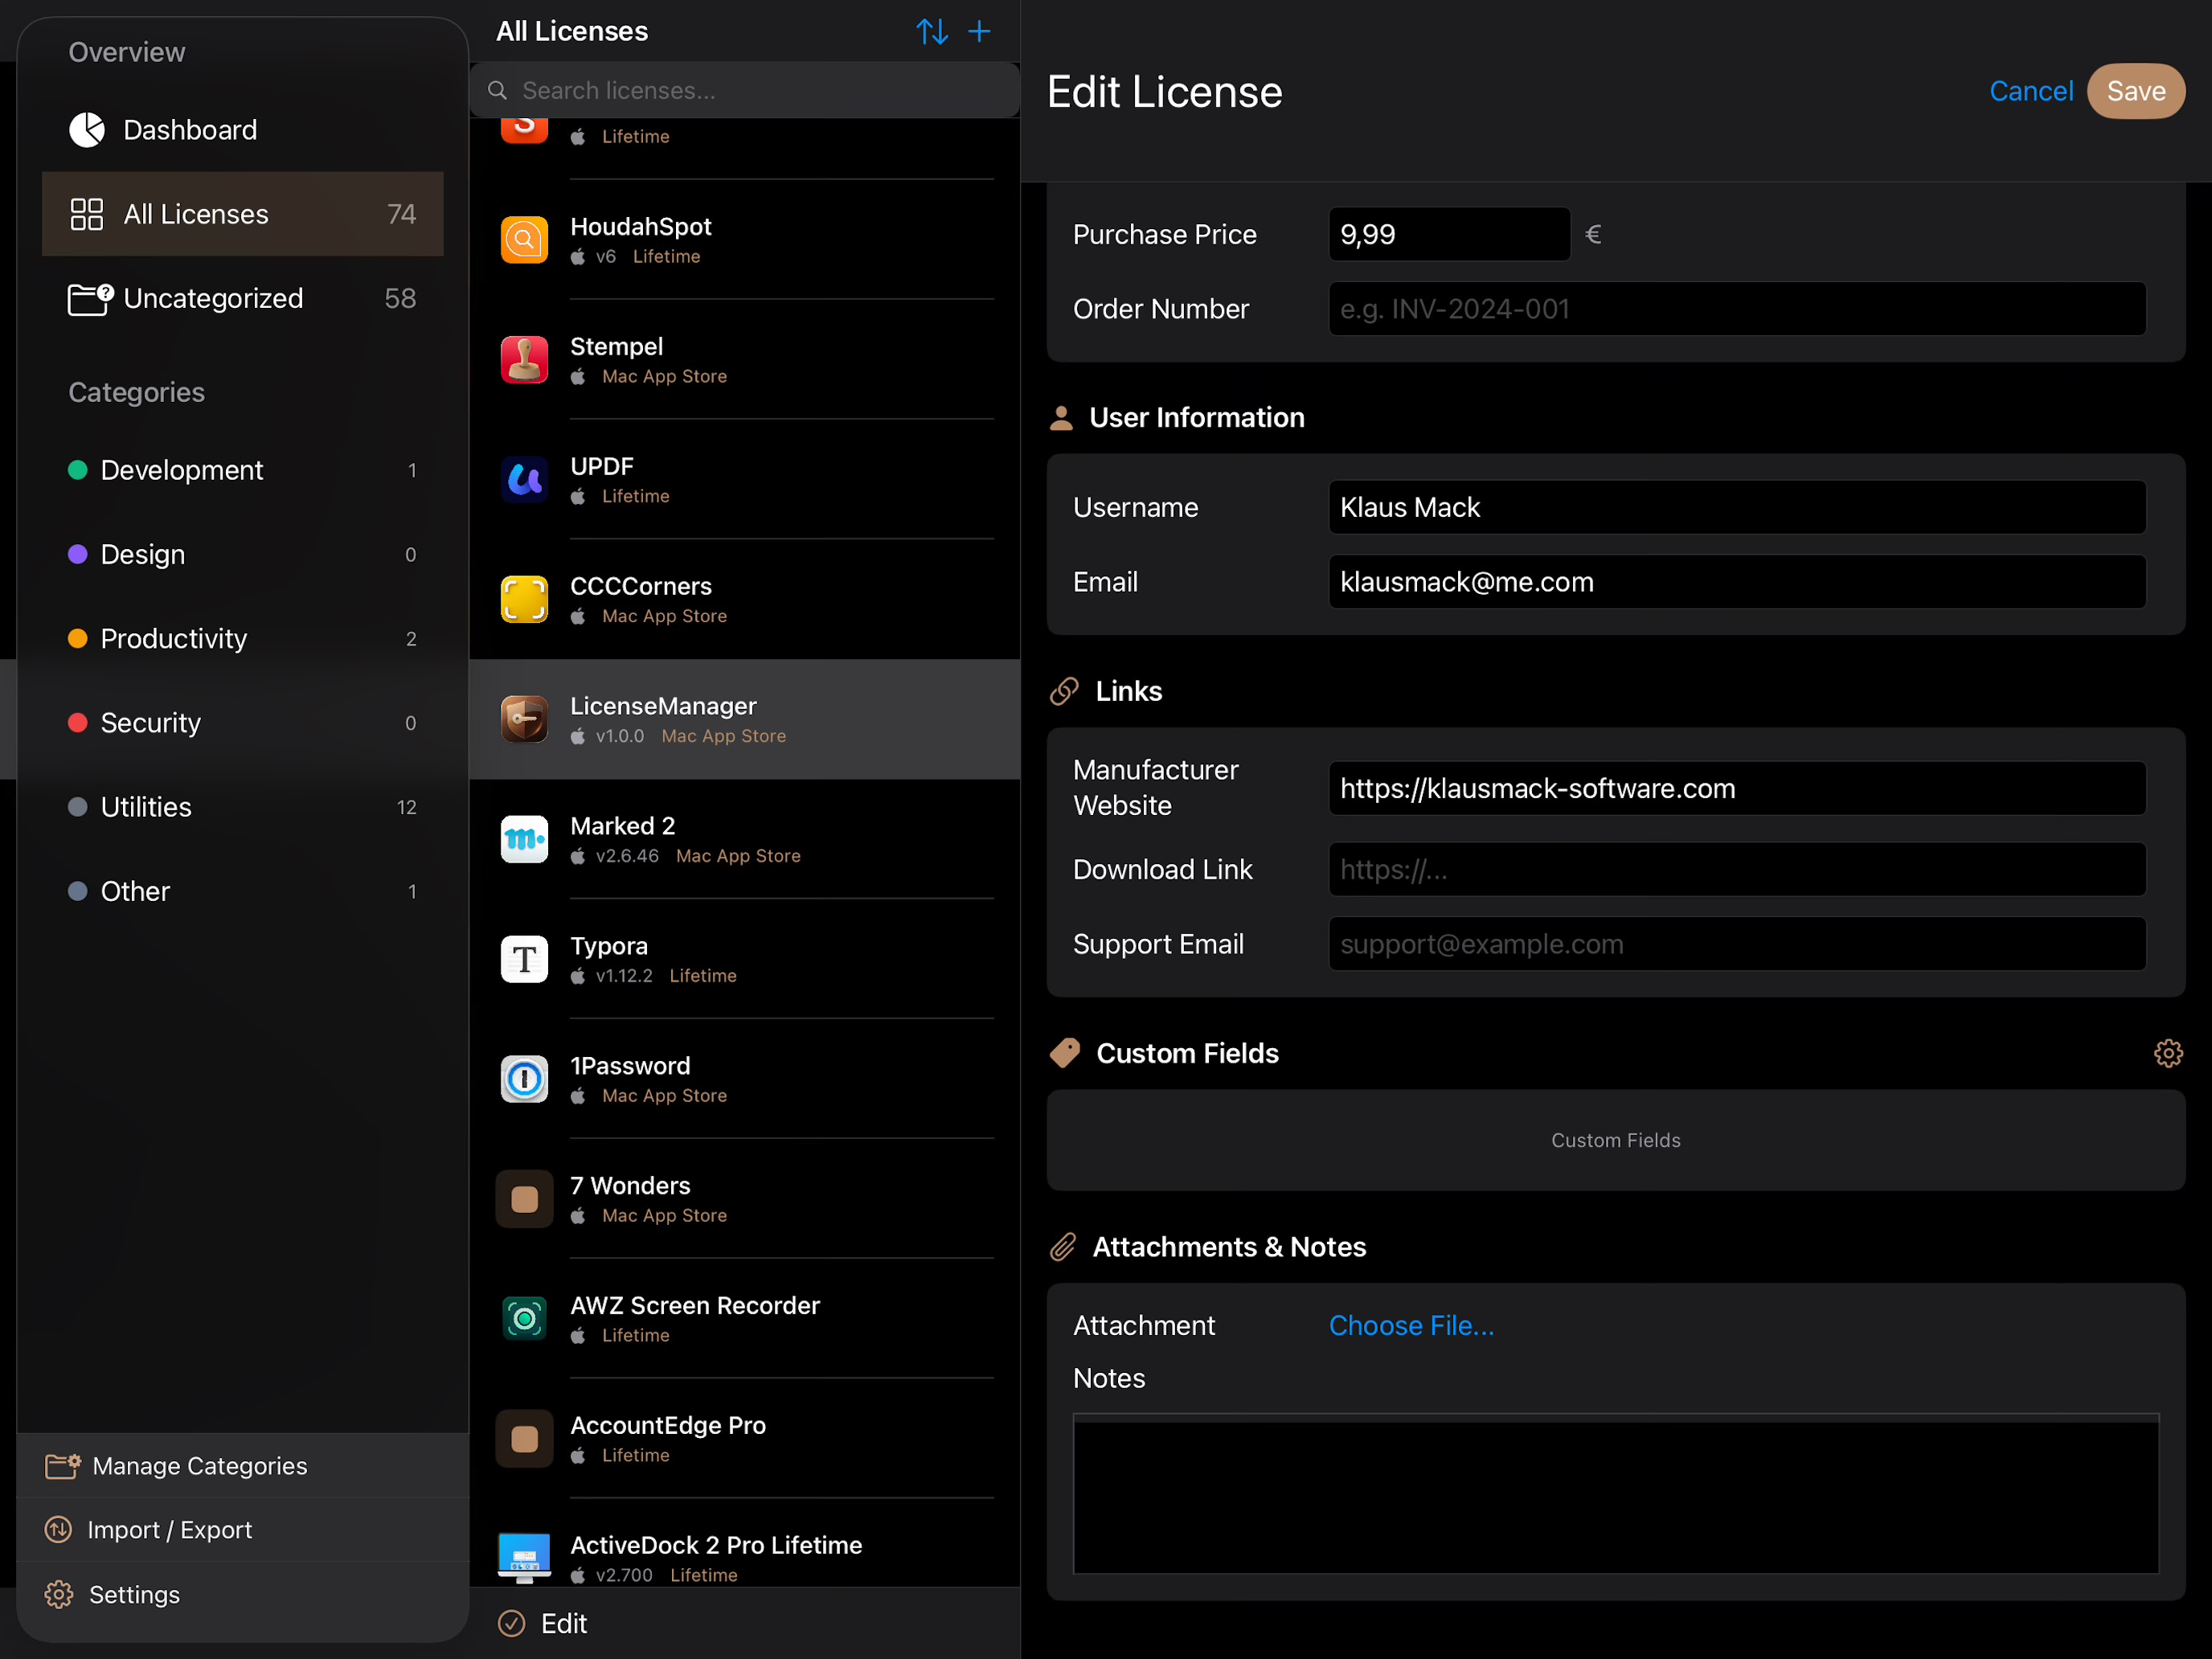The width and height of the screenshot is (2212, 1659).
Task: Click the Email field with klausmack@me.com
Action: [1737, 582]
